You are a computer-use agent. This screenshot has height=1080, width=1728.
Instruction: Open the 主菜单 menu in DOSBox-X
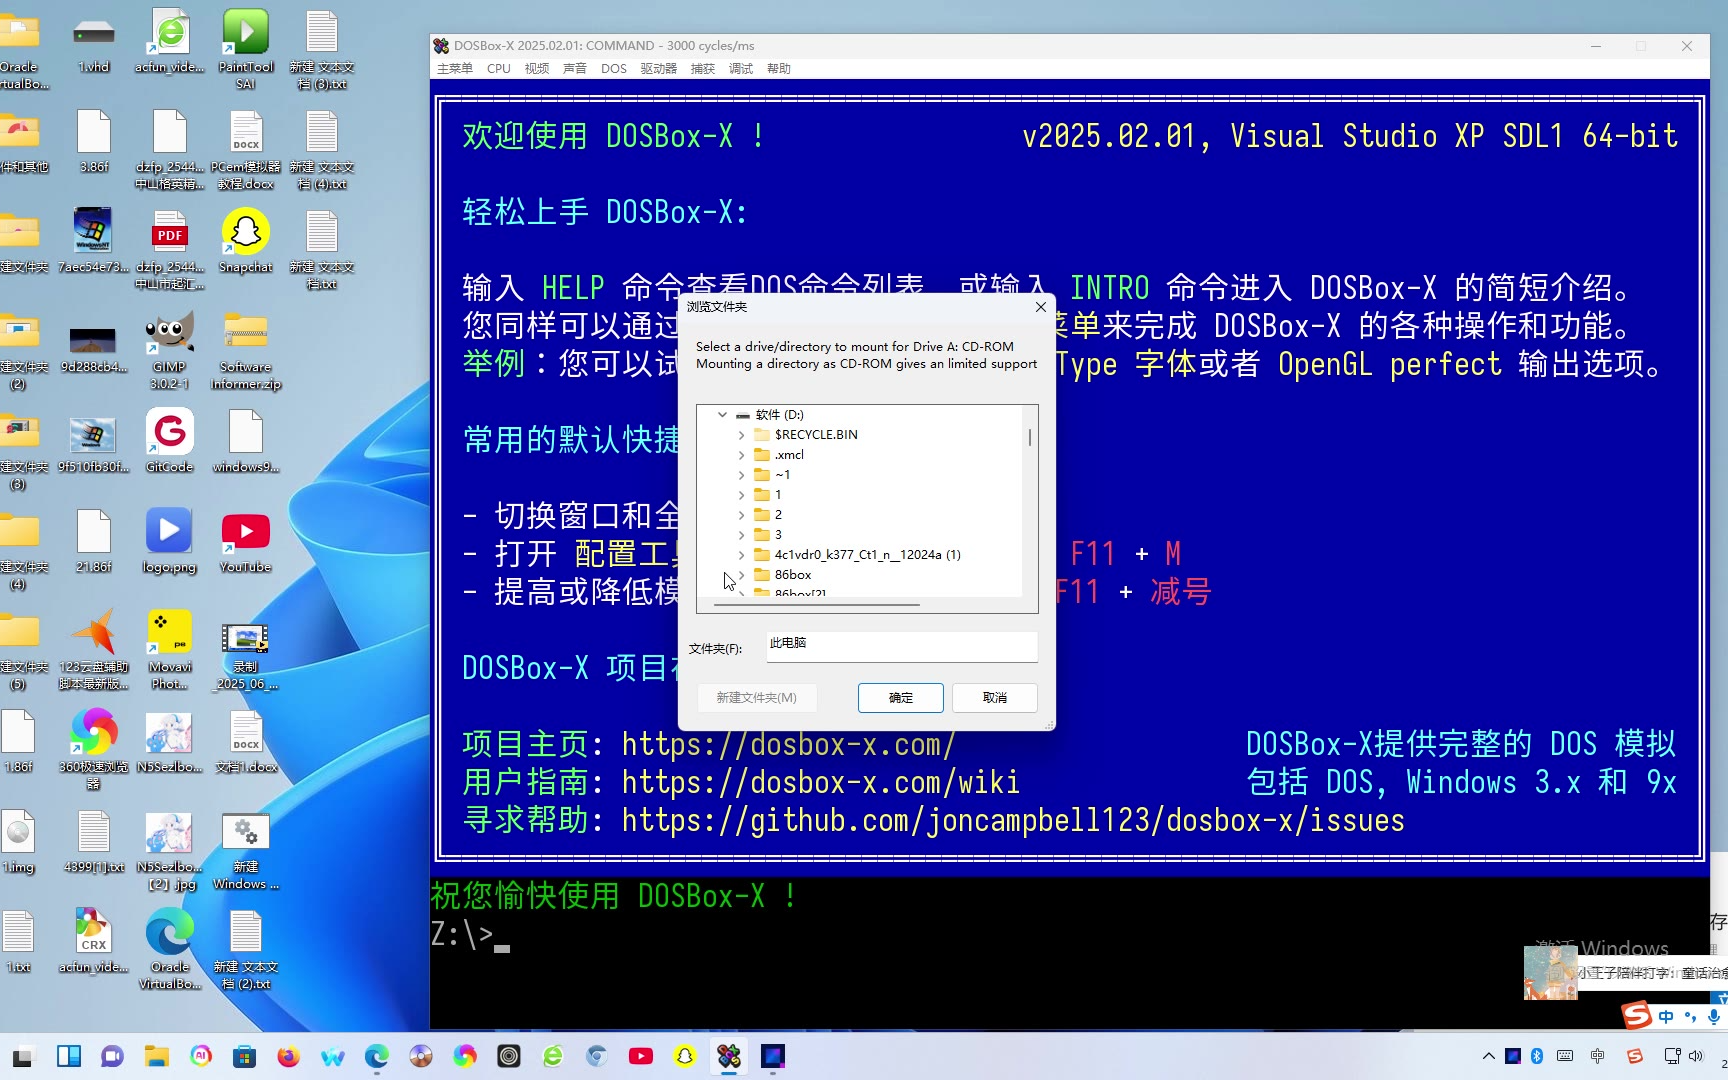[455, 68]
